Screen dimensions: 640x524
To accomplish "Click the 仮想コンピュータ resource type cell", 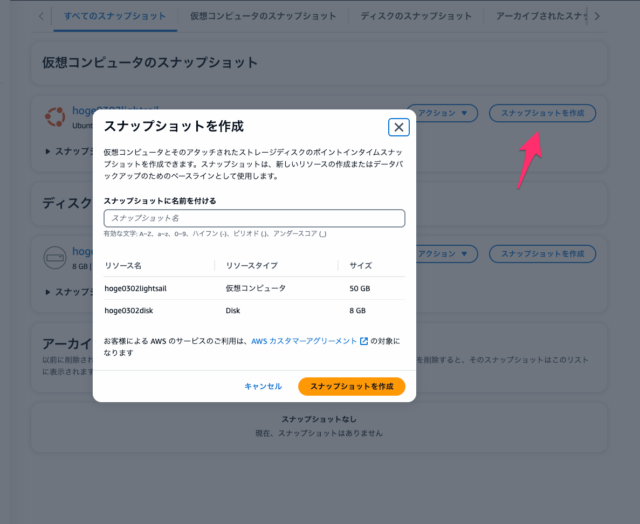I will 256,289.
